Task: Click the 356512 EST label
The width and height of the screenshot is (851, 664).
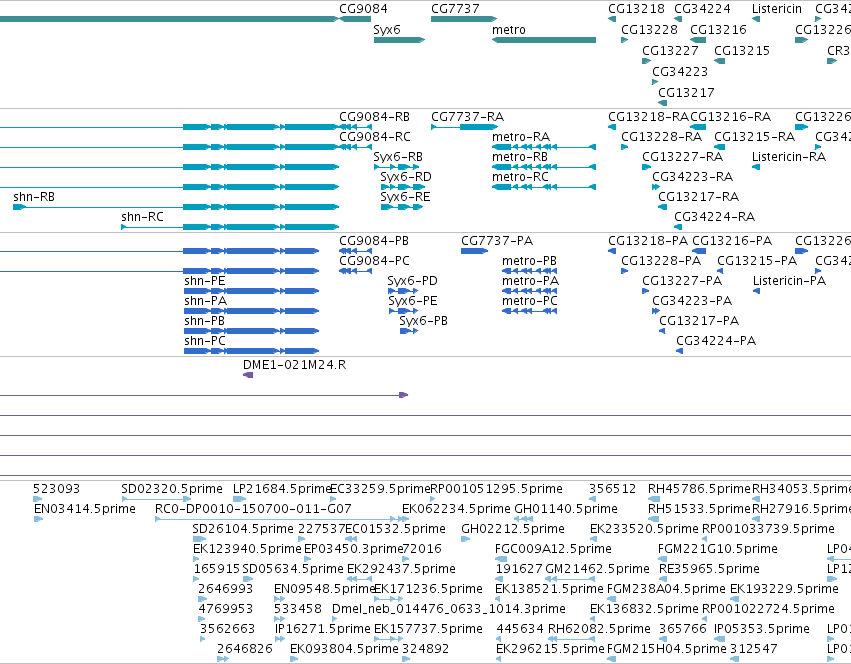Action: 613,489
